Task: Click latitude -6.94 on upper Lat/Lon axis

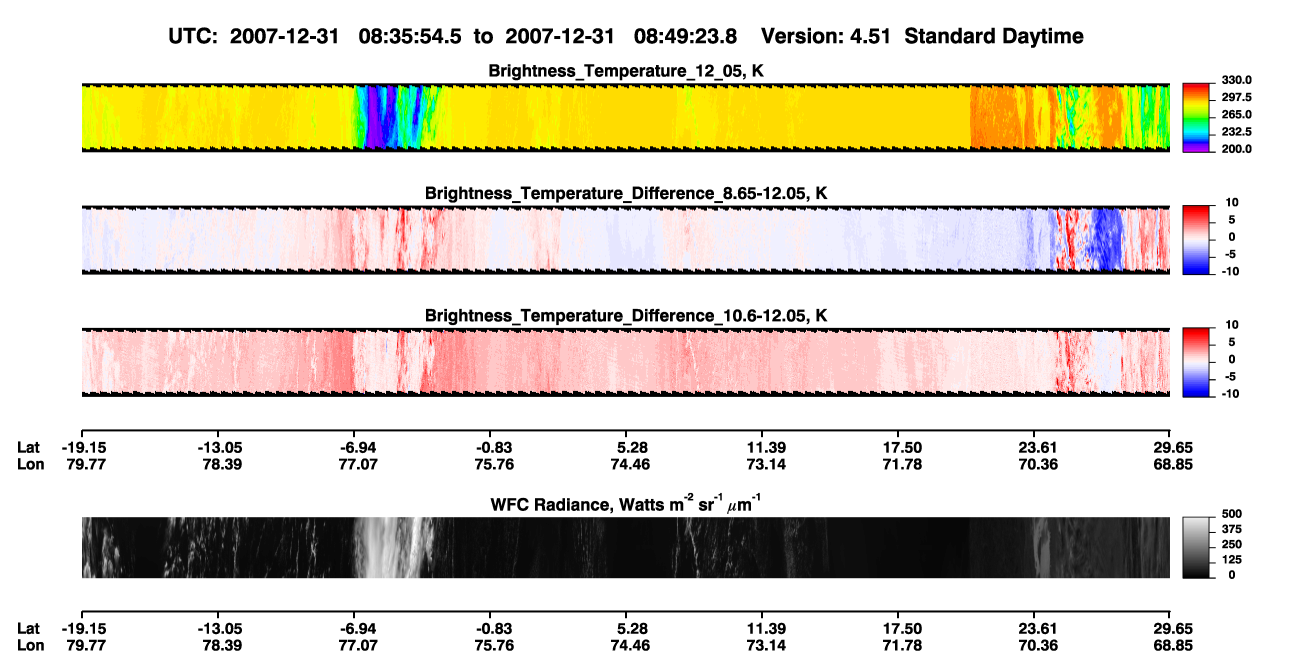Action: [355, 448]
